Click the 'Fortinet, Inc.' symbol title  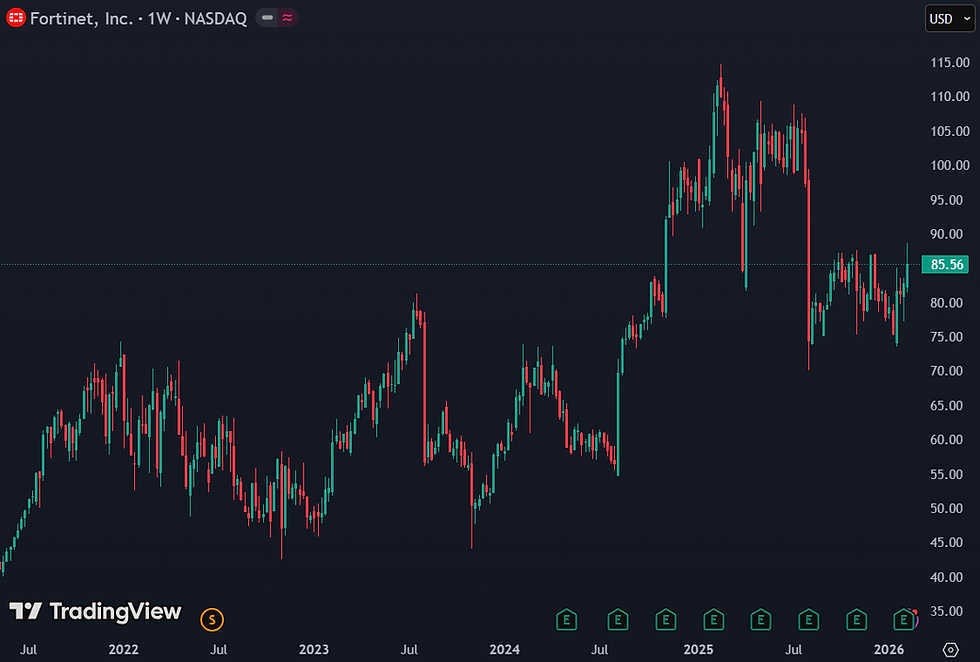(81, 18)
